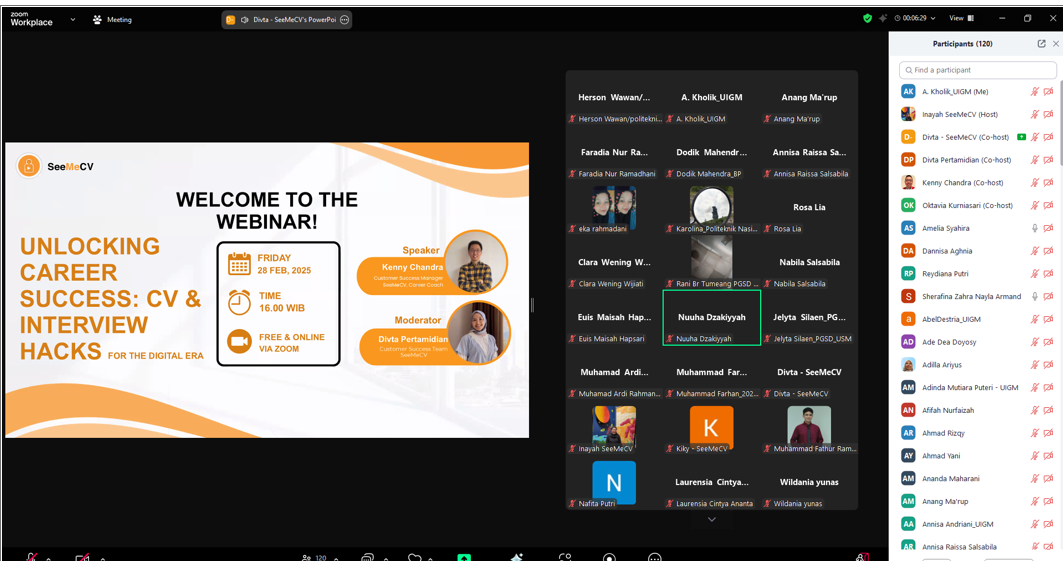The image size is (1063, 561).
Task: Select Rani Br Tumeang PGSD video tile
Action: (x=712, y=263)
